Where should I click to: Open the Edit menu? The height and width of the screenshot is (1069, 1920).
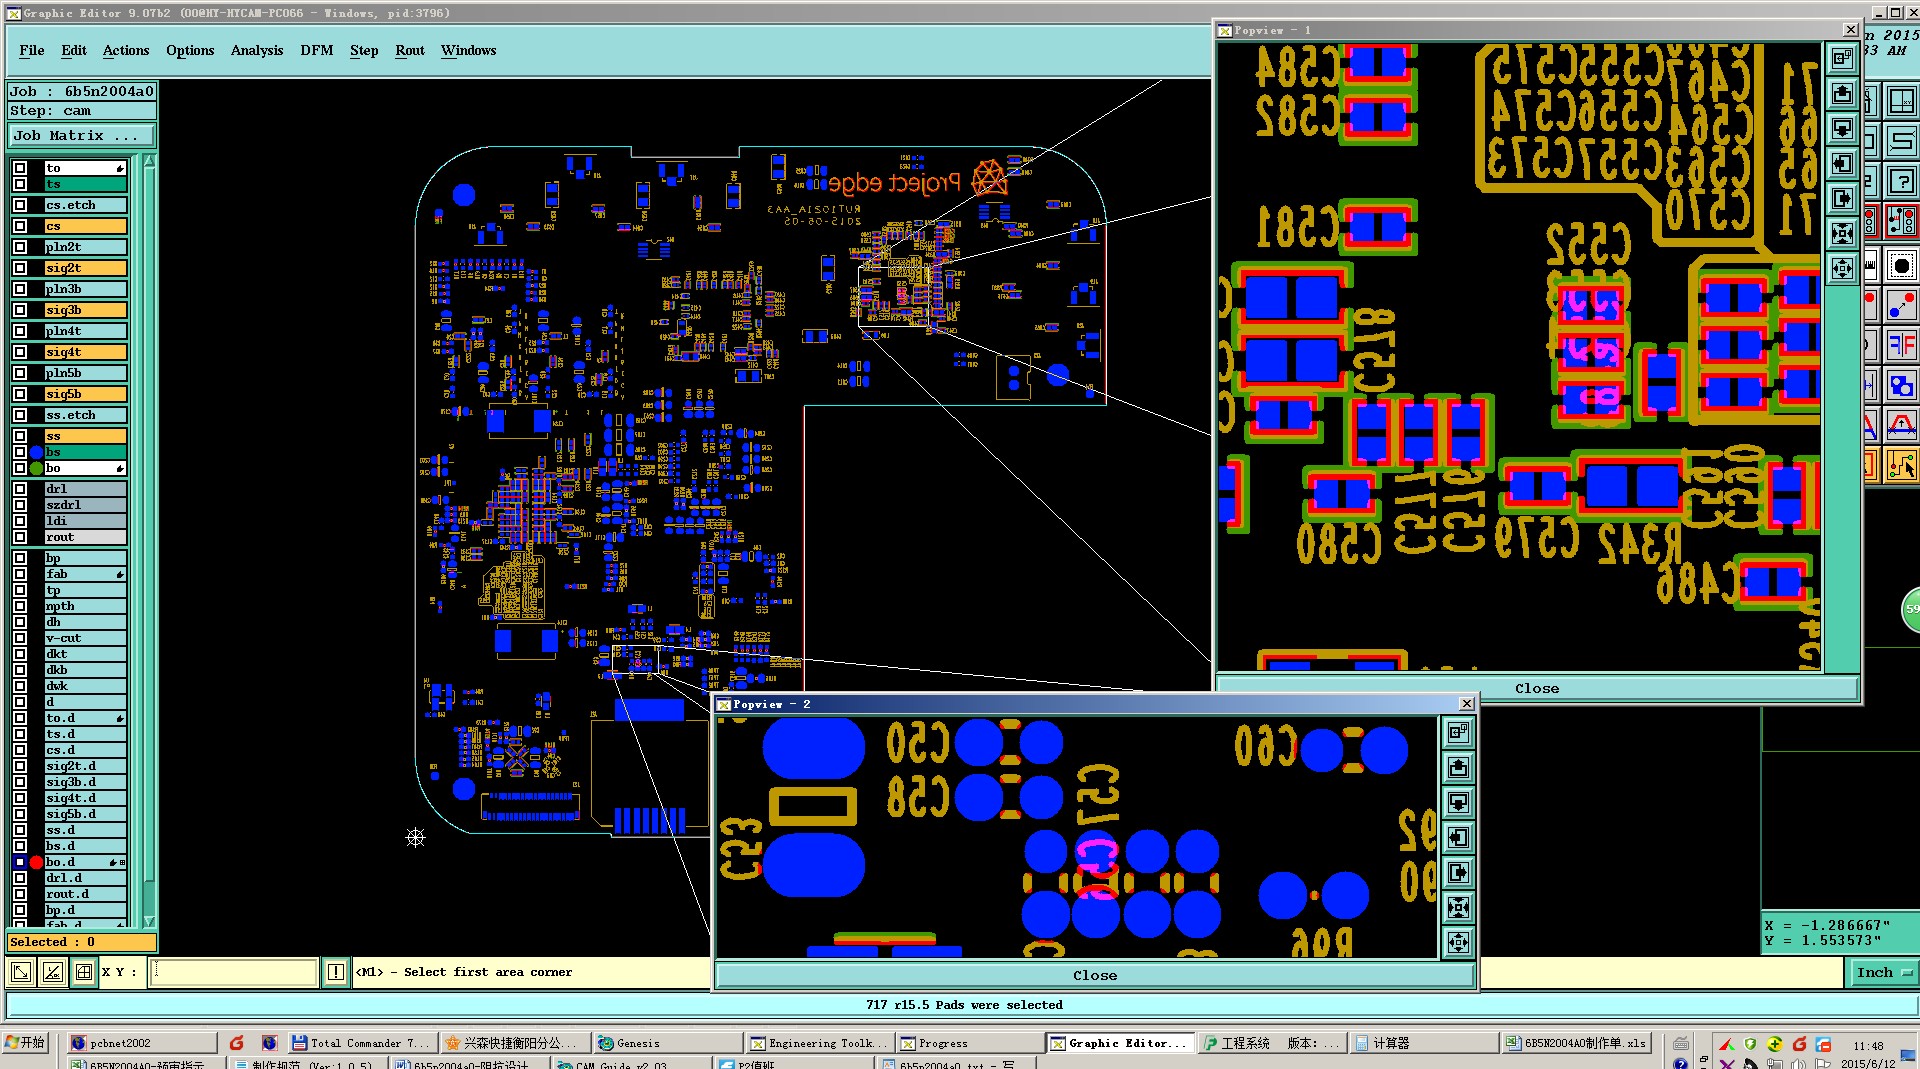(74, 50)
